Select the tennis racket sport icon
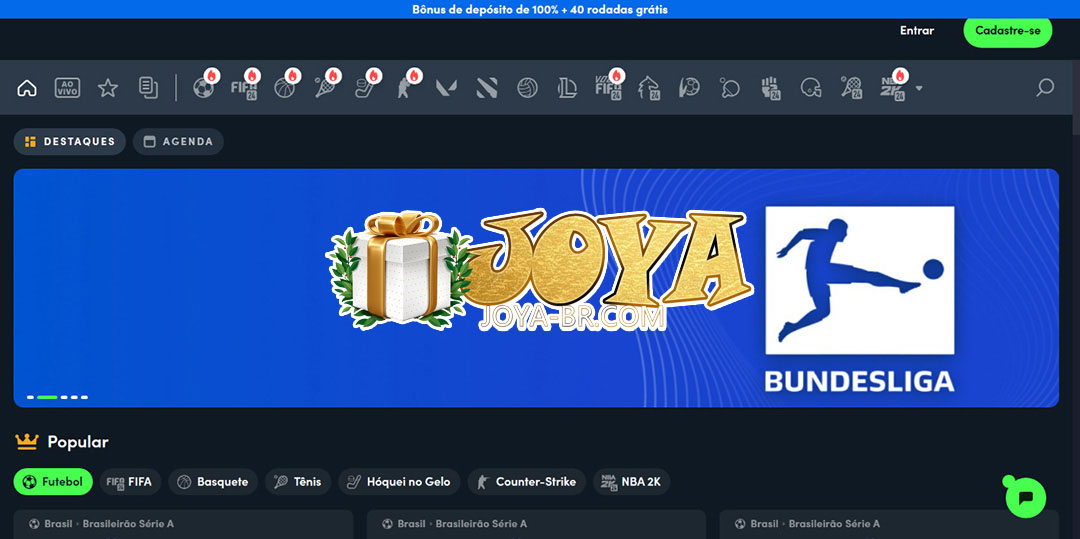The height and width of the screenshot is (539, 1080). click(x=325, y=88)
